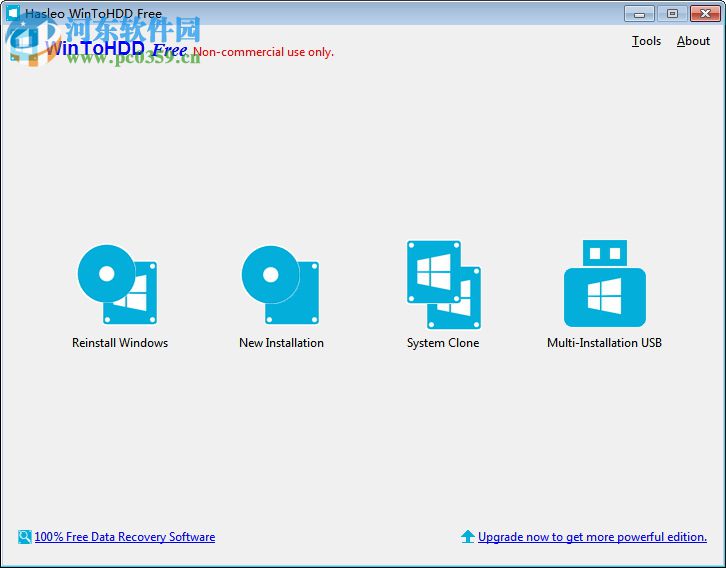Image resolution: width=726 pixels, height=568 pixels.
Task: Open the About menu
Action: coord(693,41)
